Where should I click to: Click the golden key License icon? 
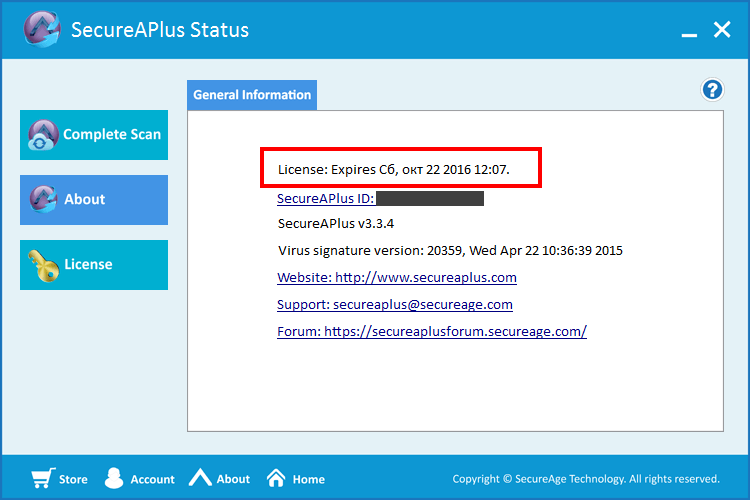point(43,266)
